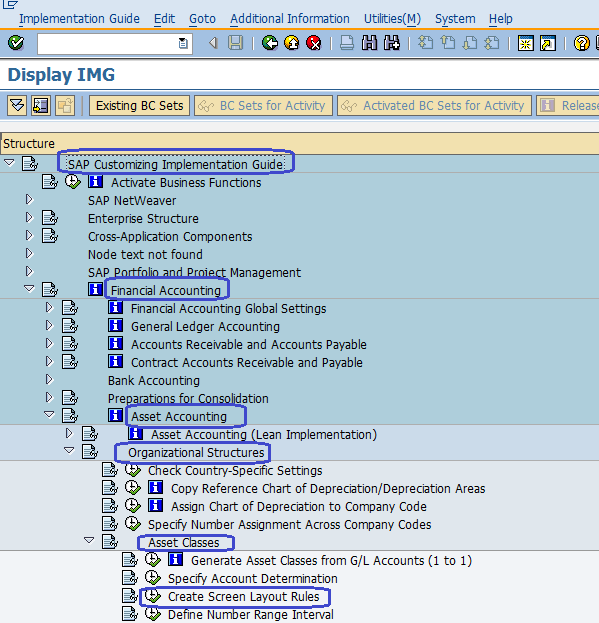Viewport: 599px width, 623px height.
Task: Click the green checkmark Enter icon
Action: (16, 43)
